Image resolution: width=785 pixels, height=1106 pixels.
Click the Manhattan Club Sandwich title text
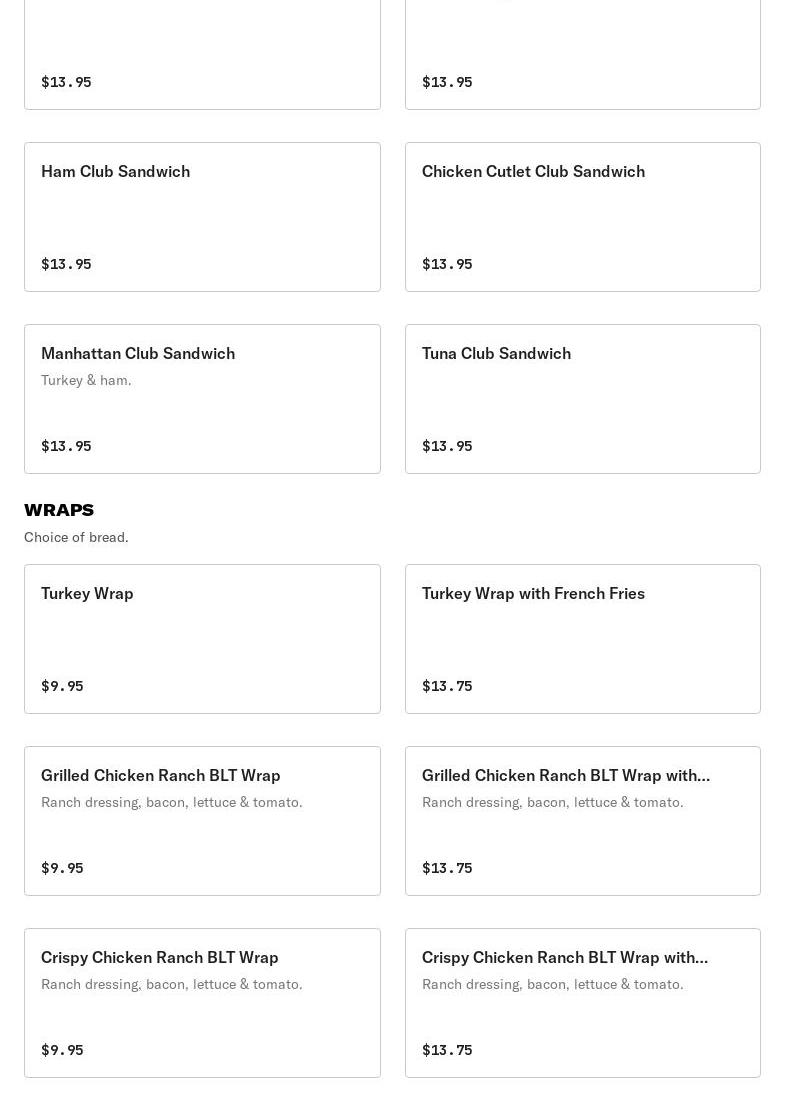click(138, 353)
